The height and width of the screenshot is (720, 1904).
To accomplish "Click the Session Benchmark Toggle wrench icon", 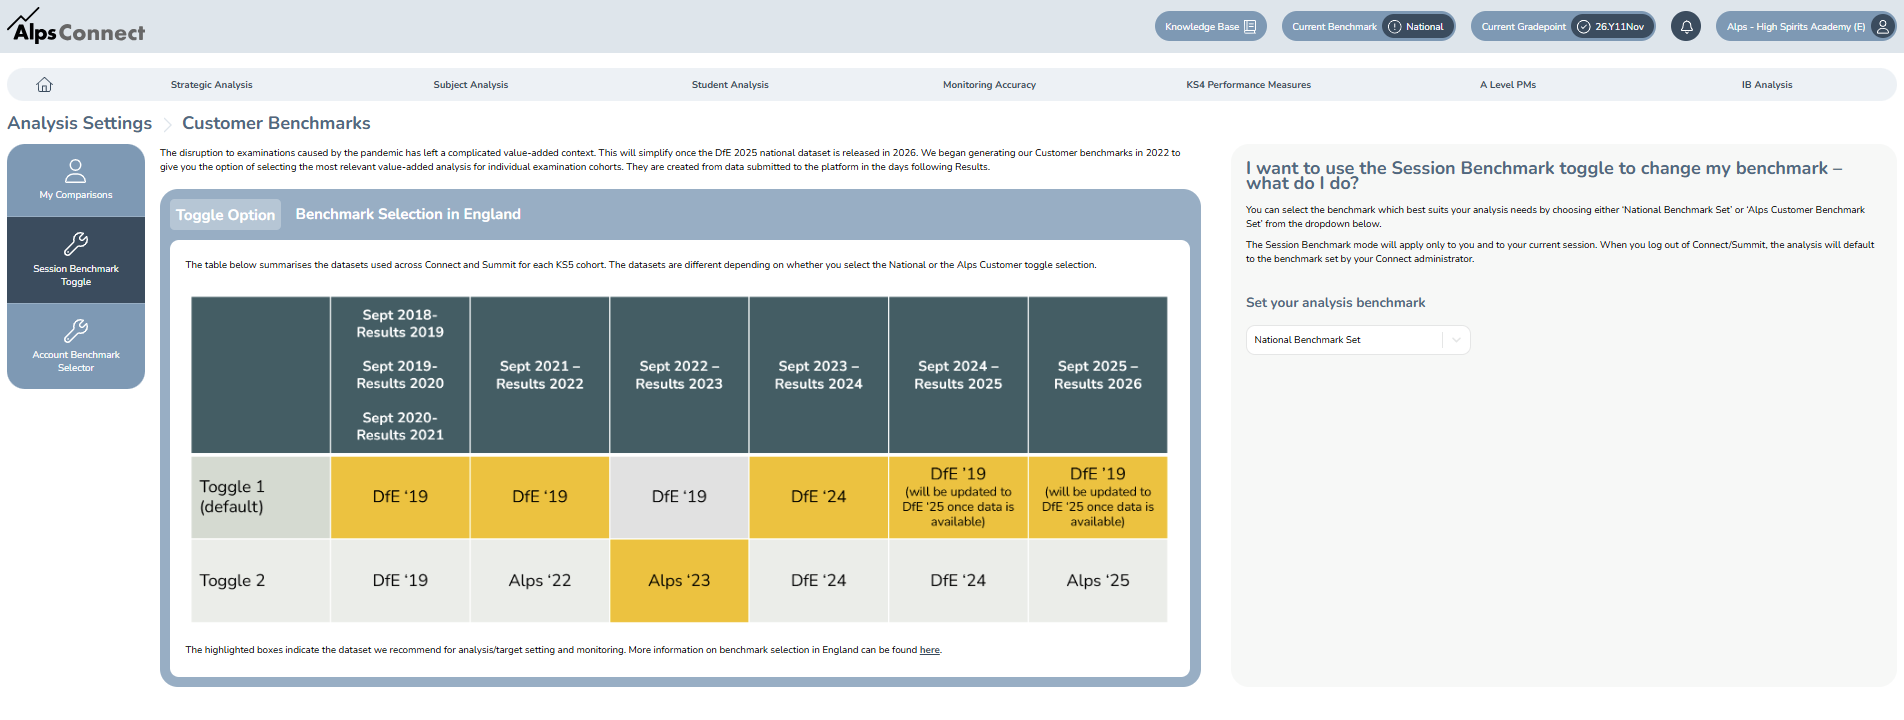I will click(76, 244).
